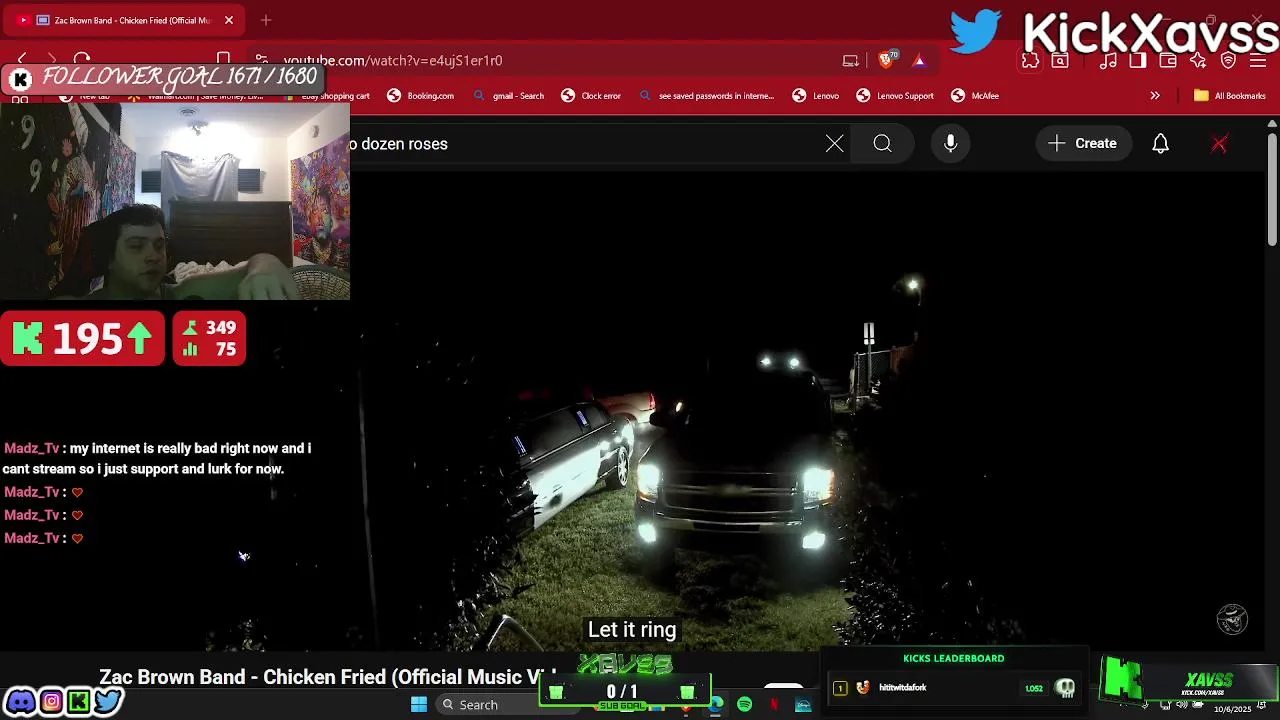Click the YouTube search magnifier button
The width and height of the screenshot is (1280, 720).
click(882, 144)
